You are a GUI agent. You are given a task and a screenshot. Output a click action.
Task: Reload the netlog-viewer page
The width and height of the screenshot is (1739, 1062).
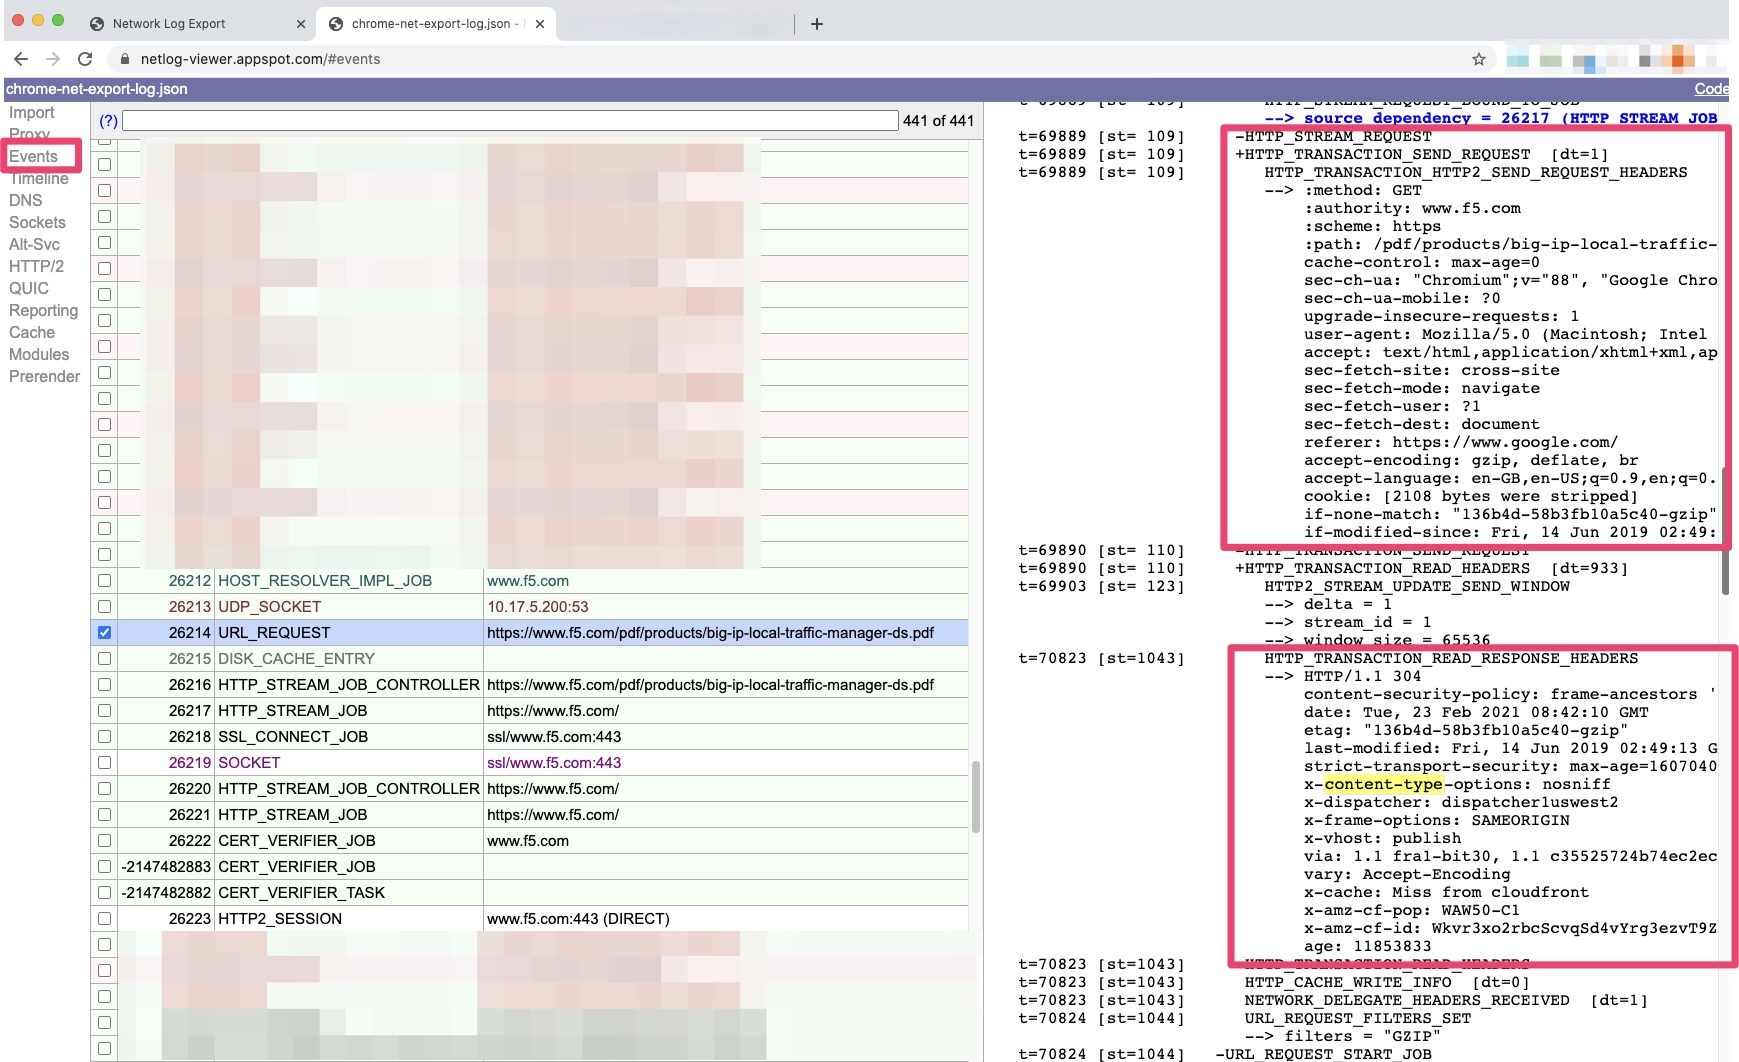(85, 59)
